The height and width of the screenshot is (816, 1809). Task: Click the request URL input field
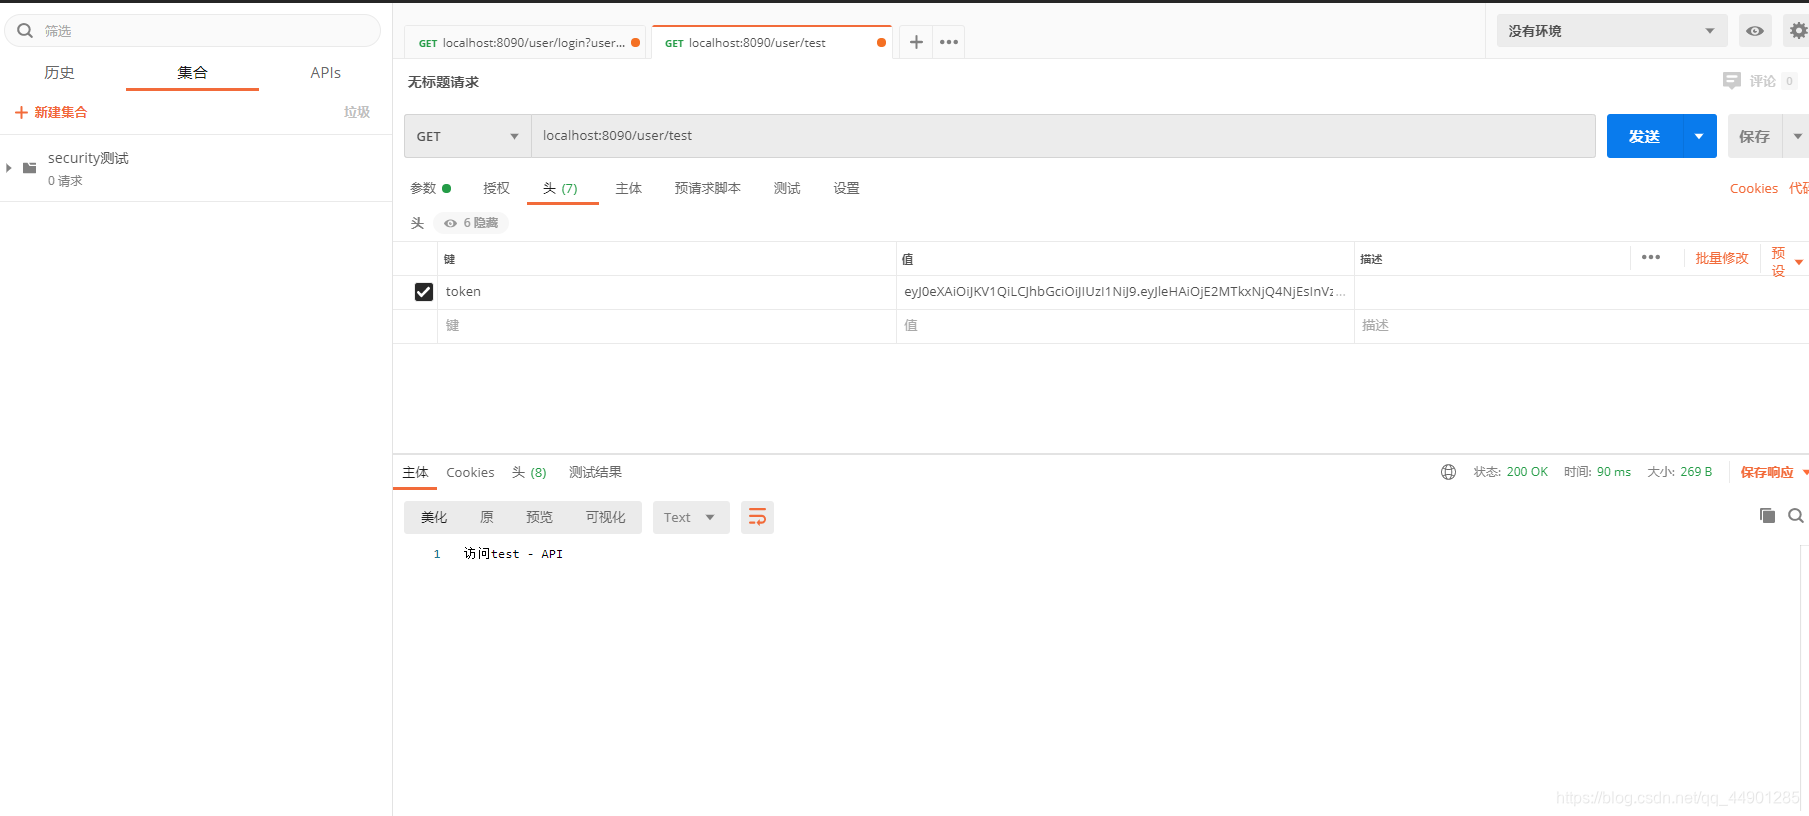coord(1063,136)
